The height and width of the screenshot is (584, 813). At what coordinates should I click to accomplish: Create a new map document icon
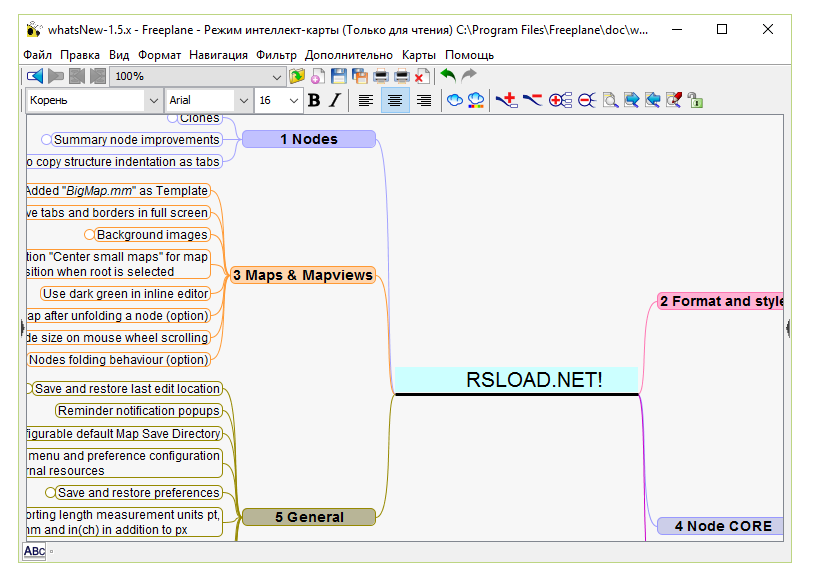click(318, 76)
